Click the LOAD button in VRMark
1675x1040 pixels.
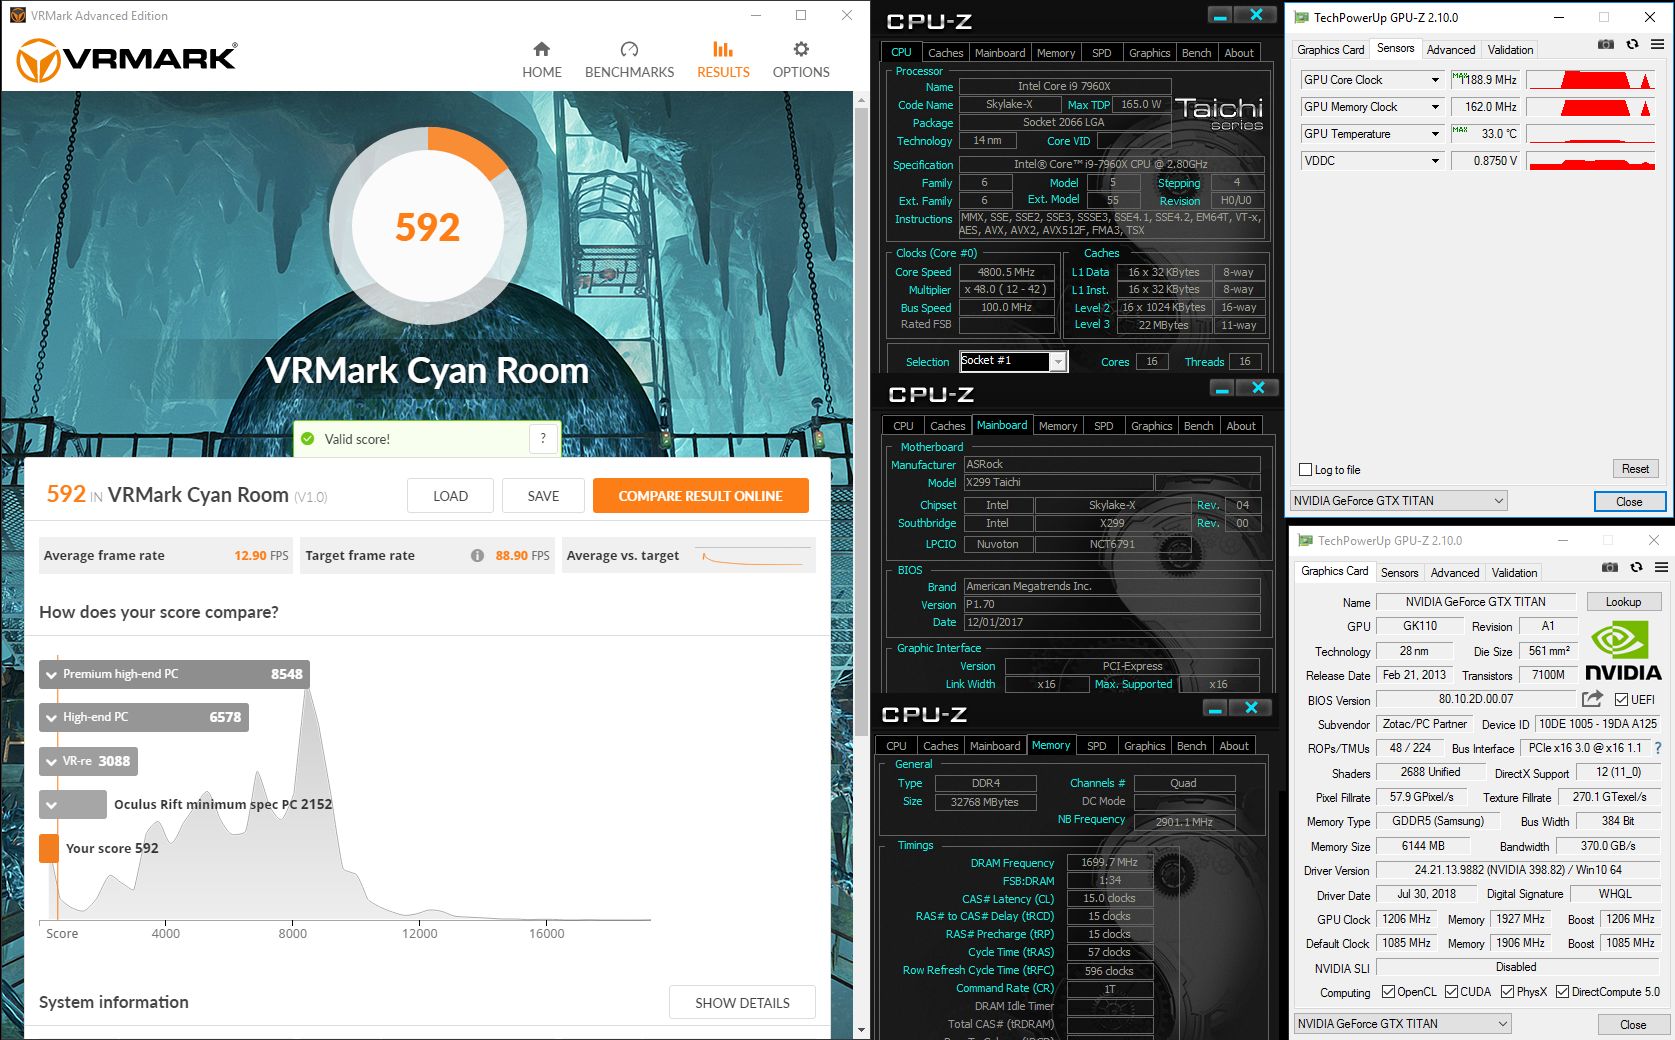450,496
